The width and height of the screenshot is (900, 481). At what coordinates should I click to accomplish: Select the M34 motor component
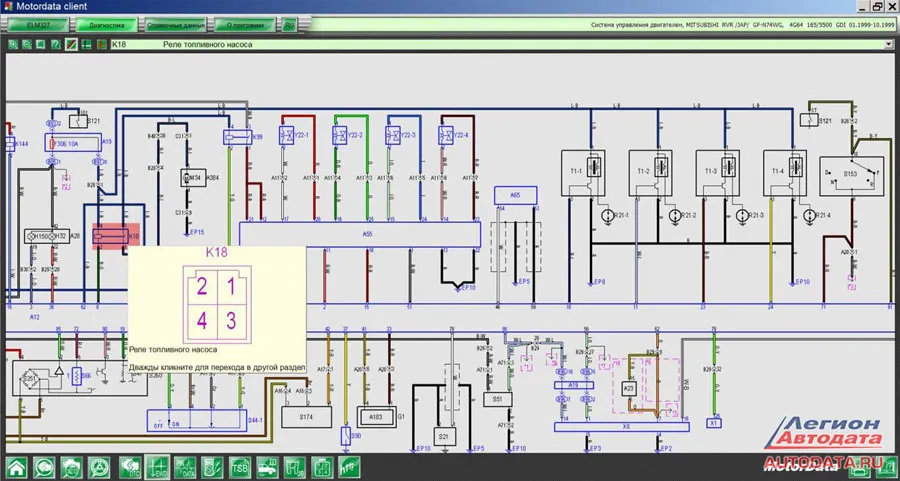pos(193,178)
